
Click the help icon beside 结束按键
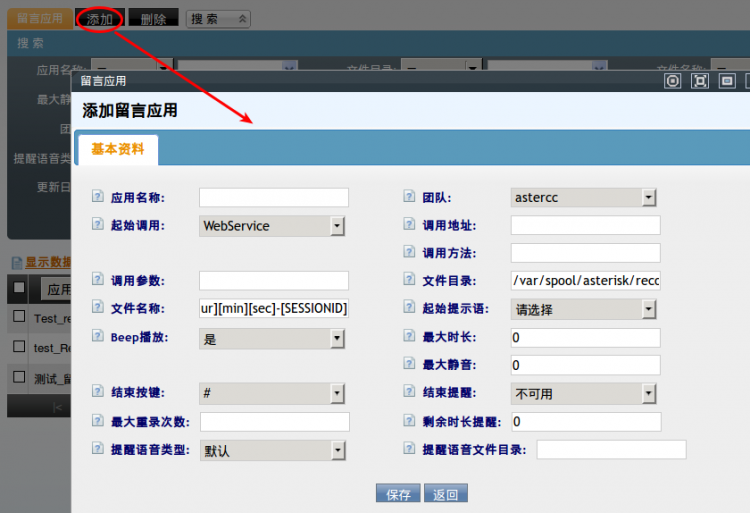[x=98, y=393]
